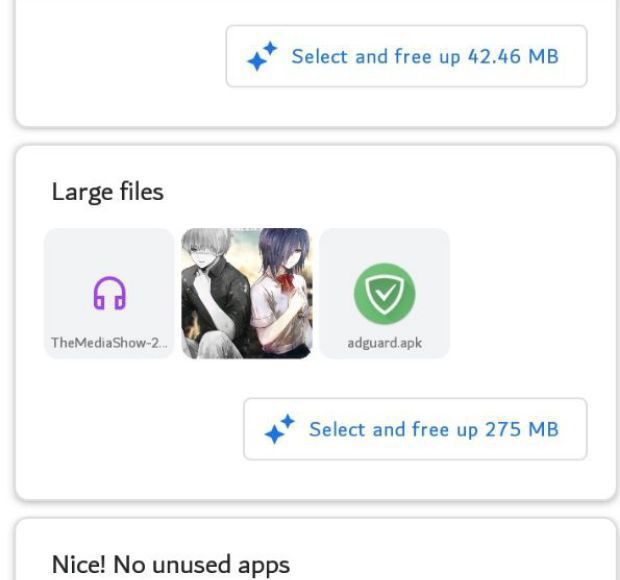Open the TheMediaShow audio file tile
The width and height of the screenshot is (620, 580).
110,293
